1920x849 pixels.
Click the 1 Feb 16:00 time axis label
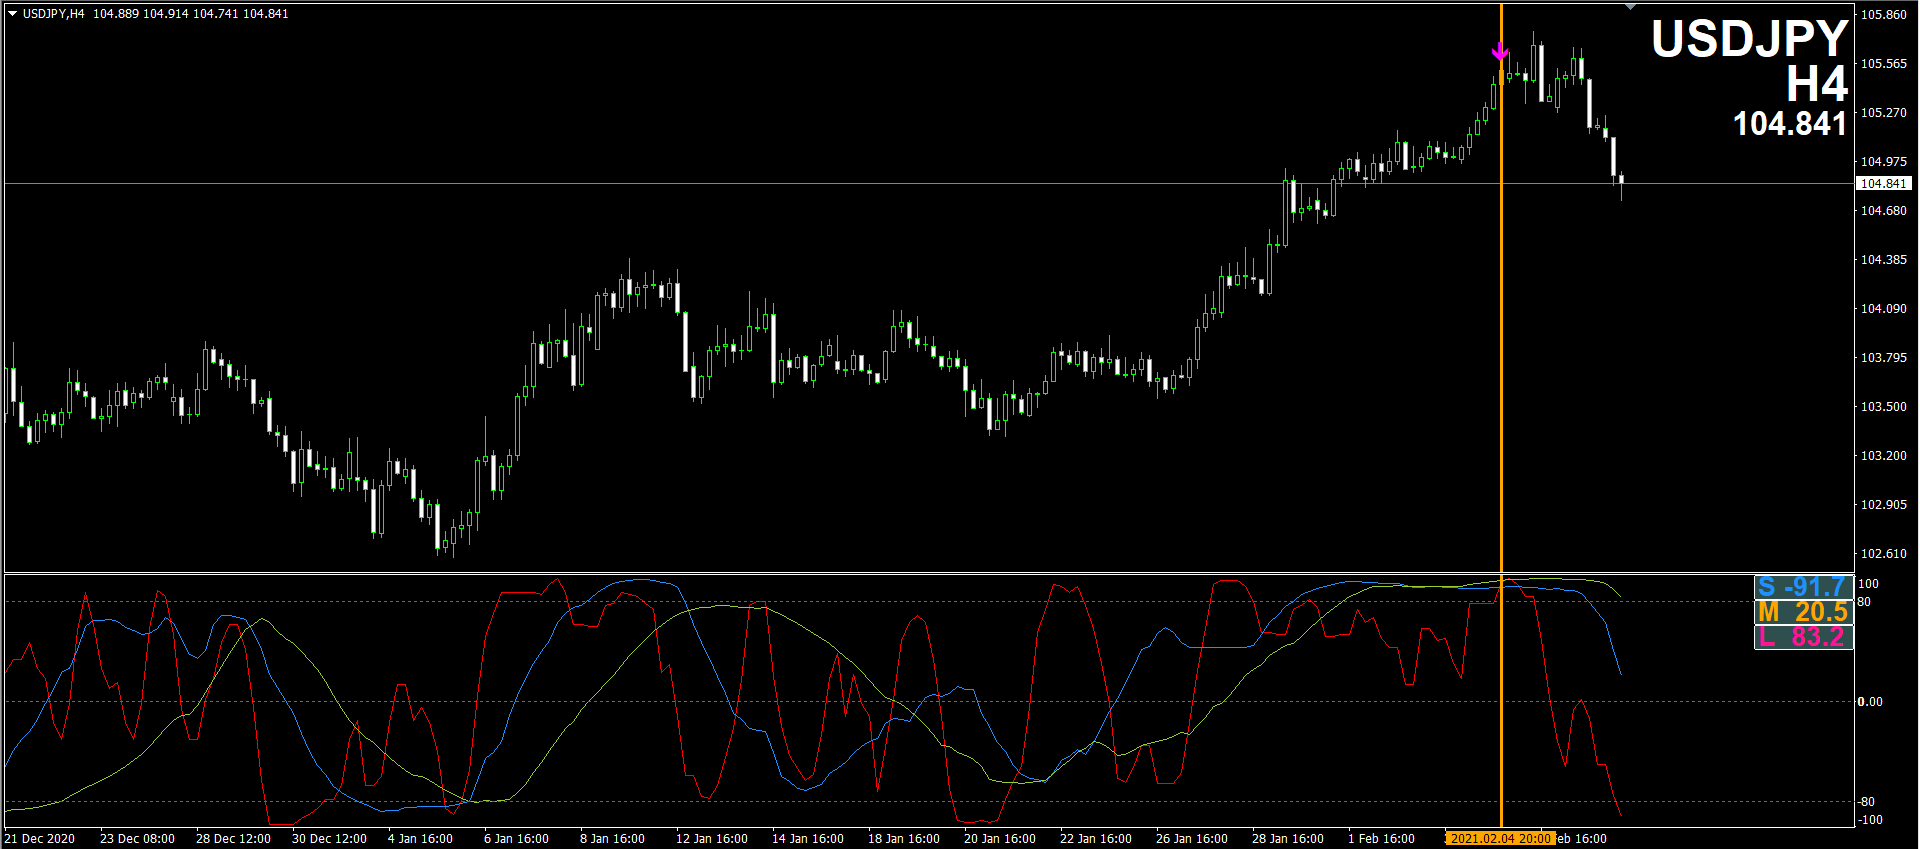pos(1381,839)
